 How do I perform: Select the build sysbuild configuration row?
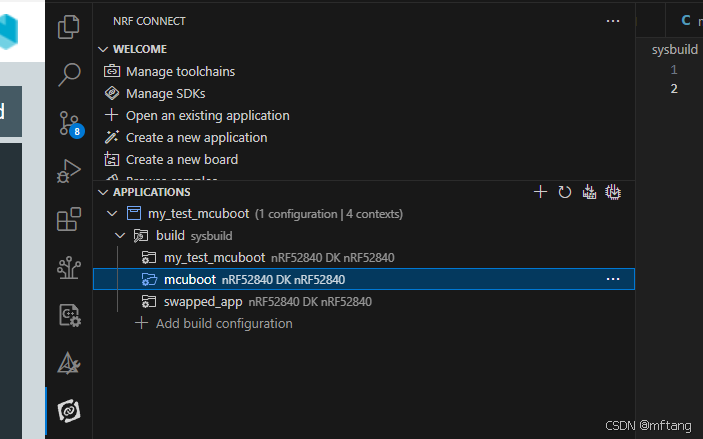pyautogui.click(x=364, y=235)
